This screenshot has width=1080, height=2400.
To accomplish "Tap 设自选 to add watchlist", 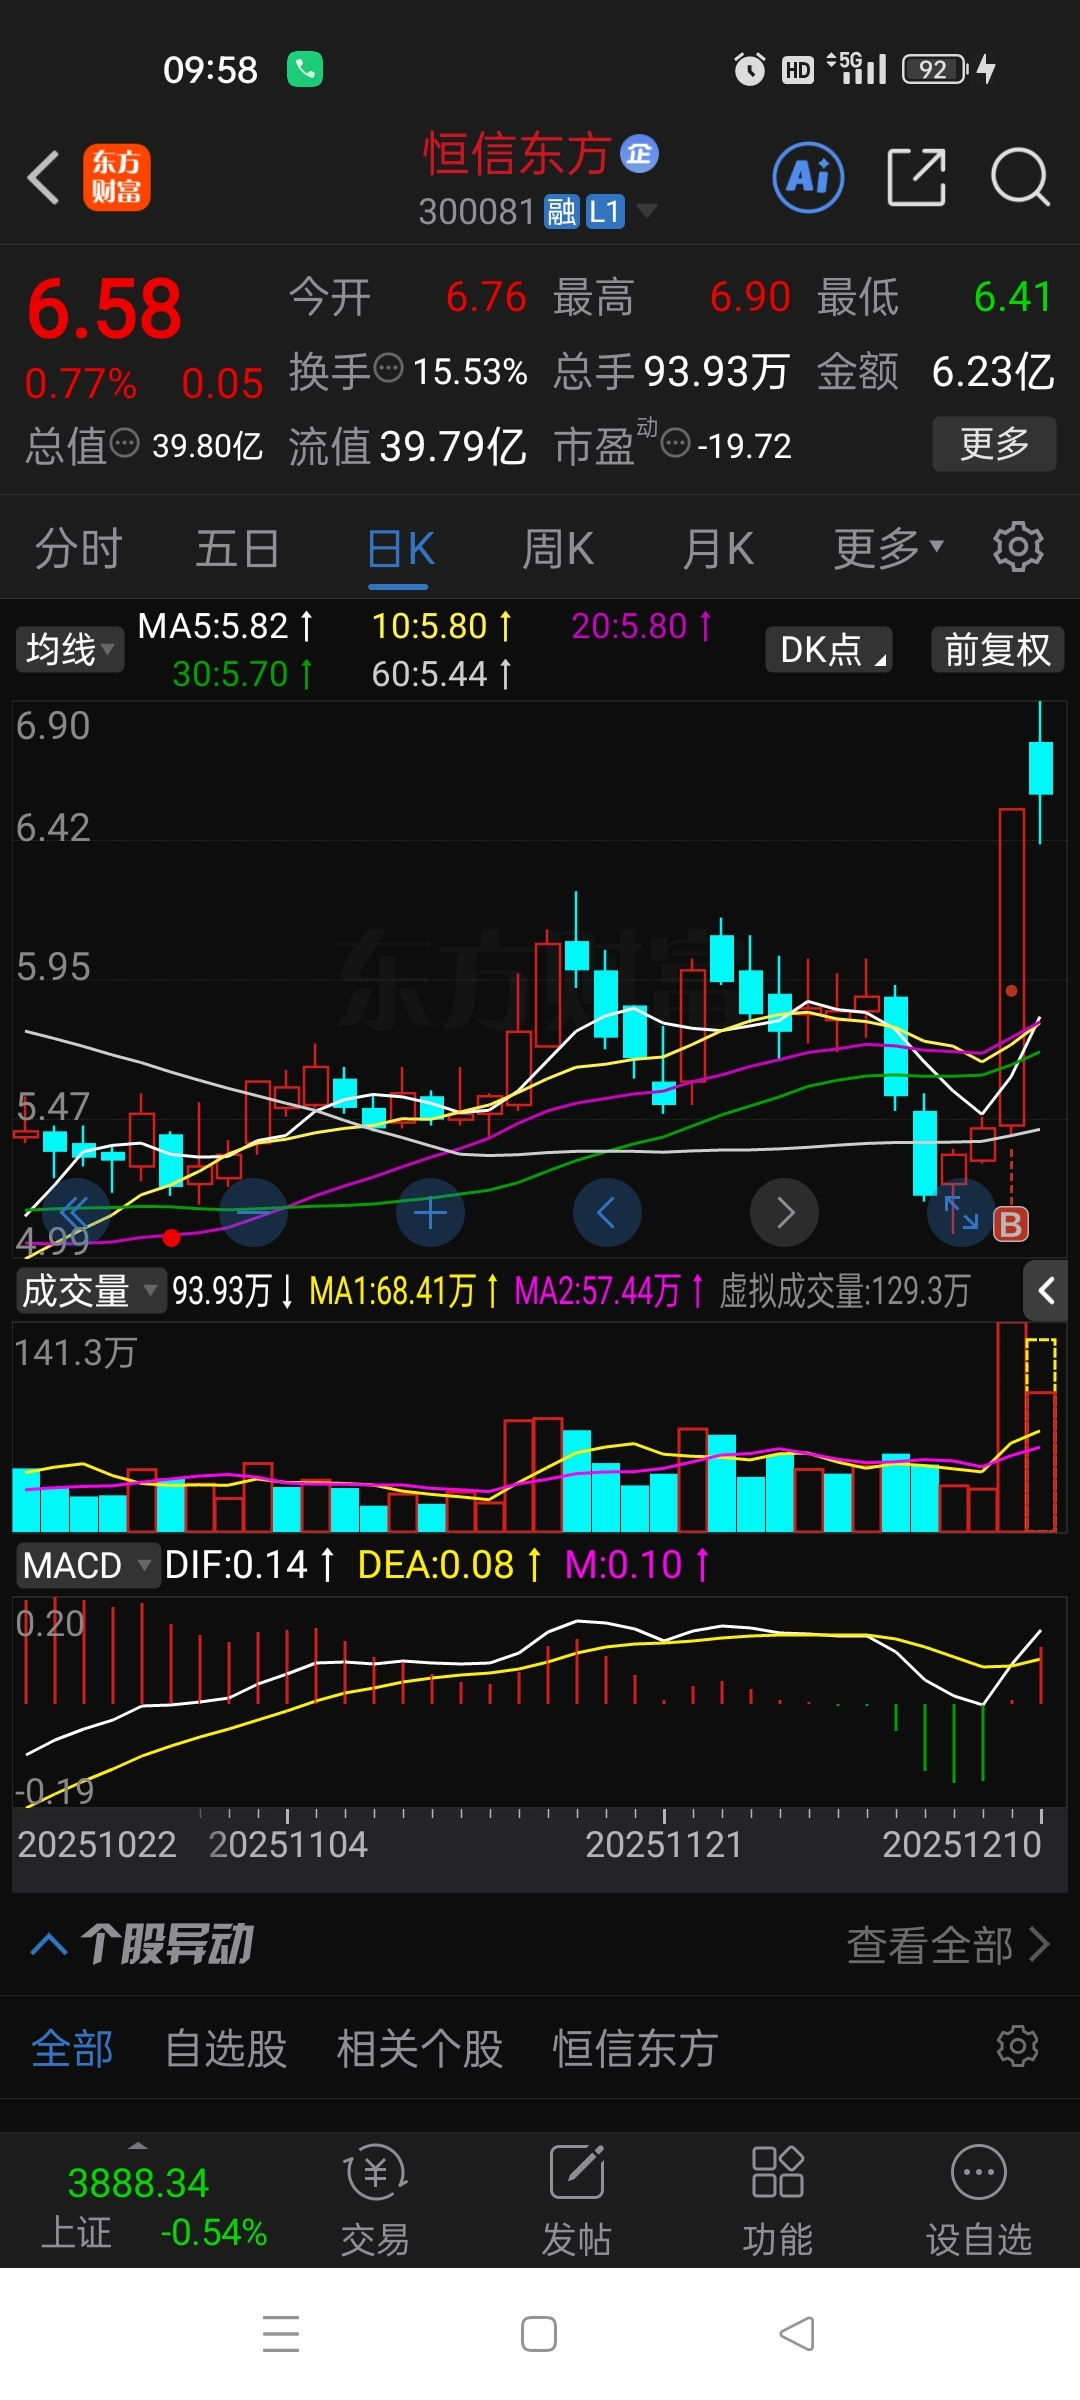I will [x=979, y=2201].
